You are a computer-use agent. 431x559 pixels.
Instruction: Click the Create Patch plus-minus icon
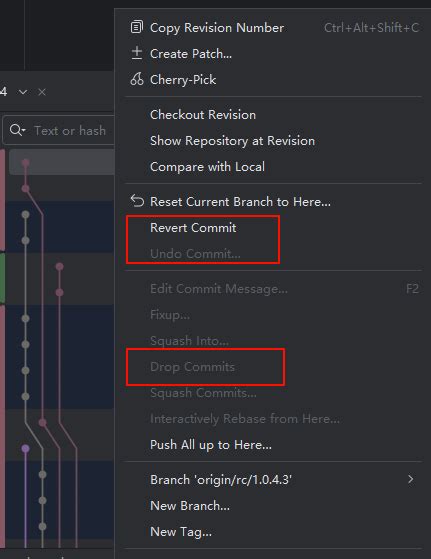tap(137, 53)
